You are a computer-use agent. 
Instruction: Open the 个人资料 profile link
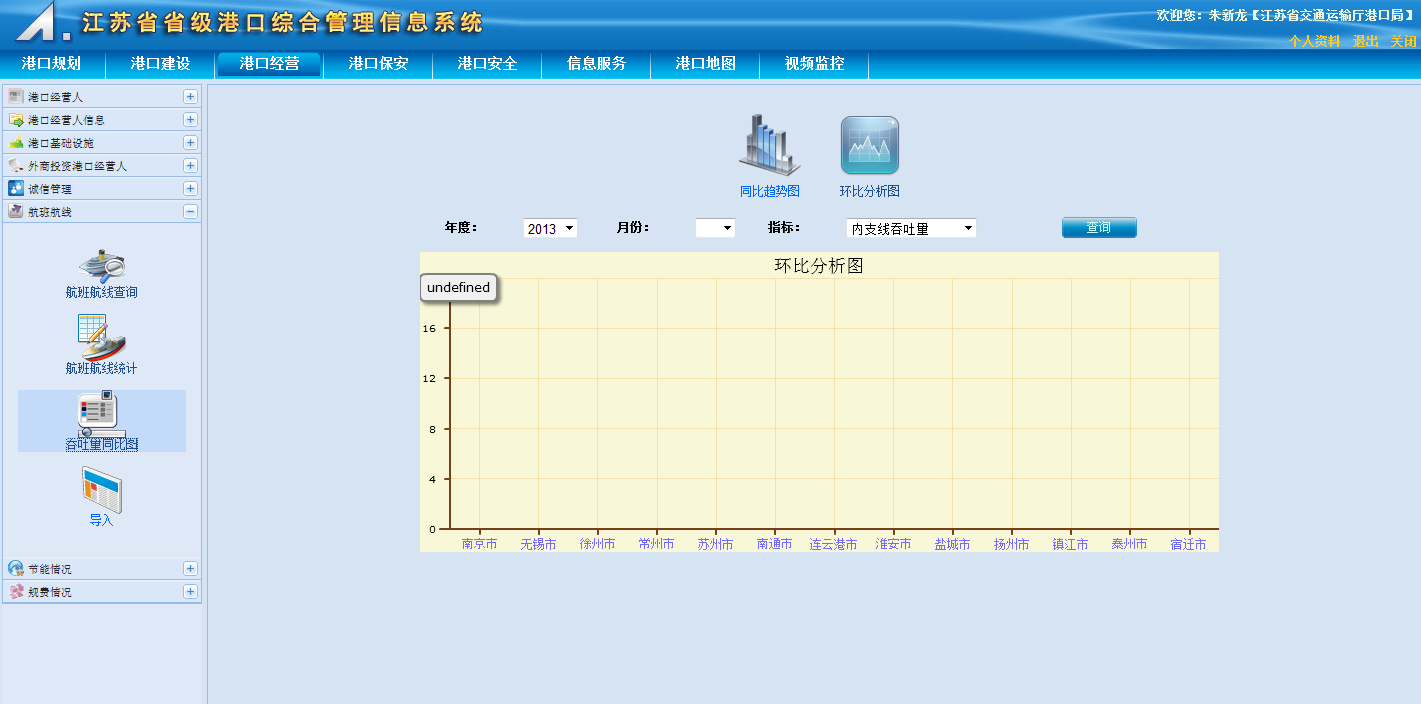tap(1314, 41)
